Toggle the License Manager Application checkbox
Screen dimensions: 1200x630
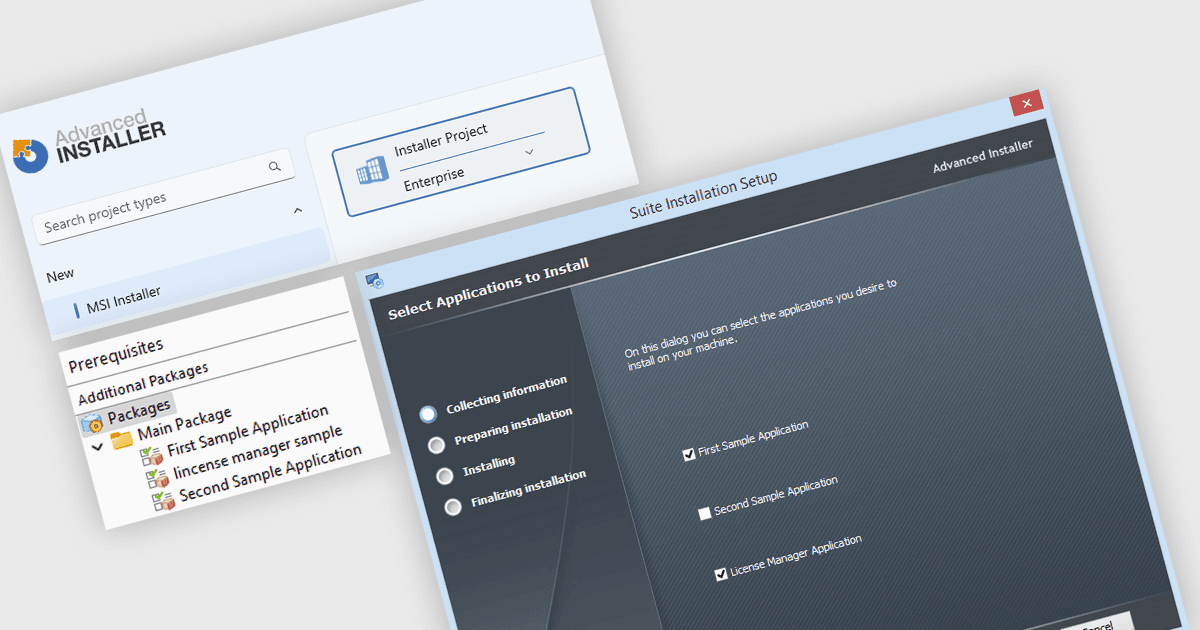[721, 573]
